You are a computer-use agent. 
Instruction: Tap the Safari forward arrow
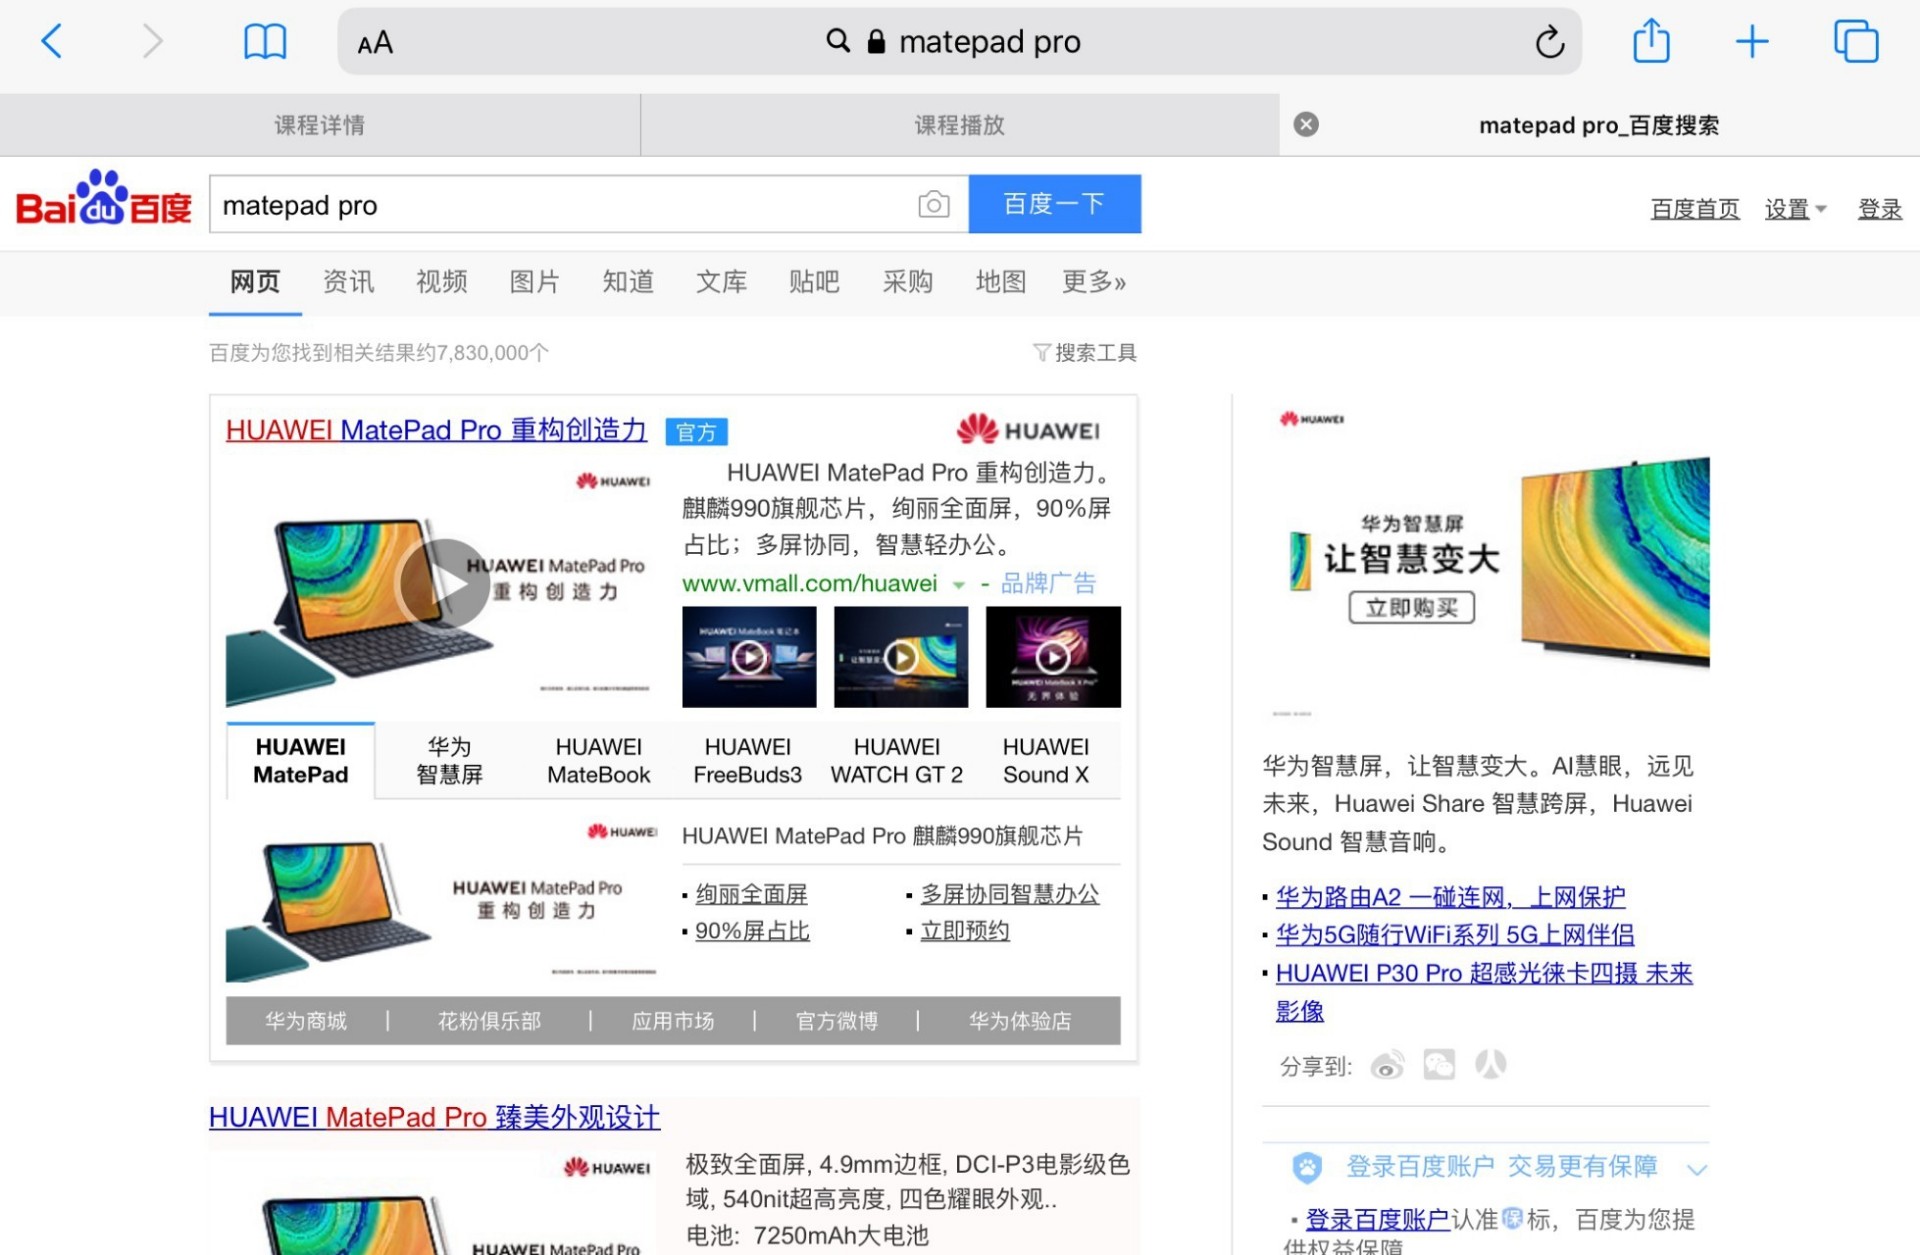152,41
